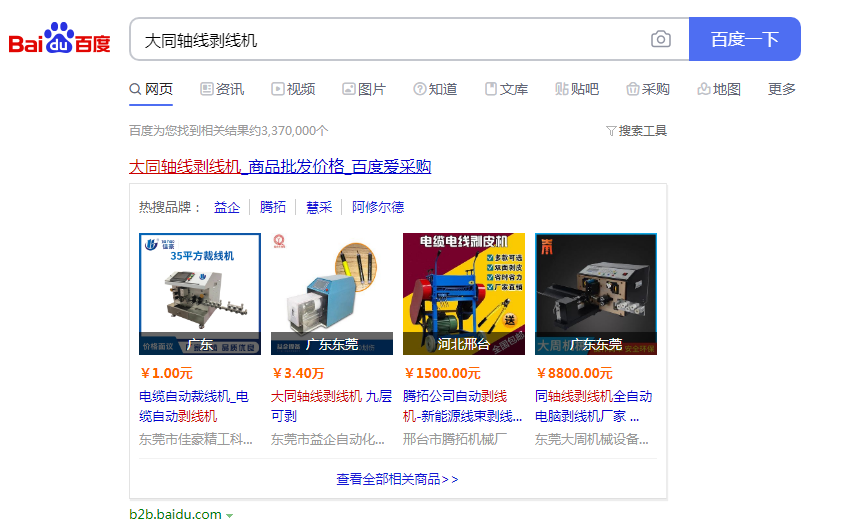Expand the 更多 menu
This screenshot has width=852, height=529.
point(782,89)
